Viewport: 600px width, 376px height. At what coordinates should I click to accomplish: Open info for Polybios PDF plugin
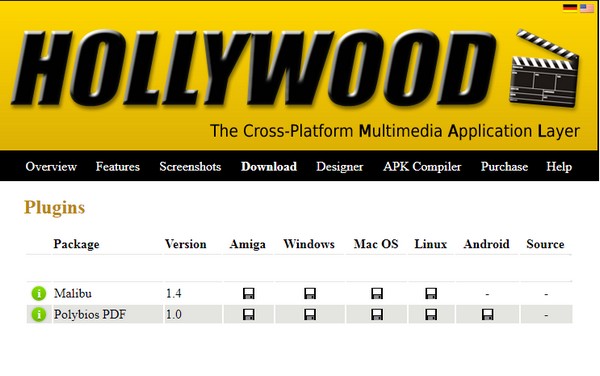[39, 314]
